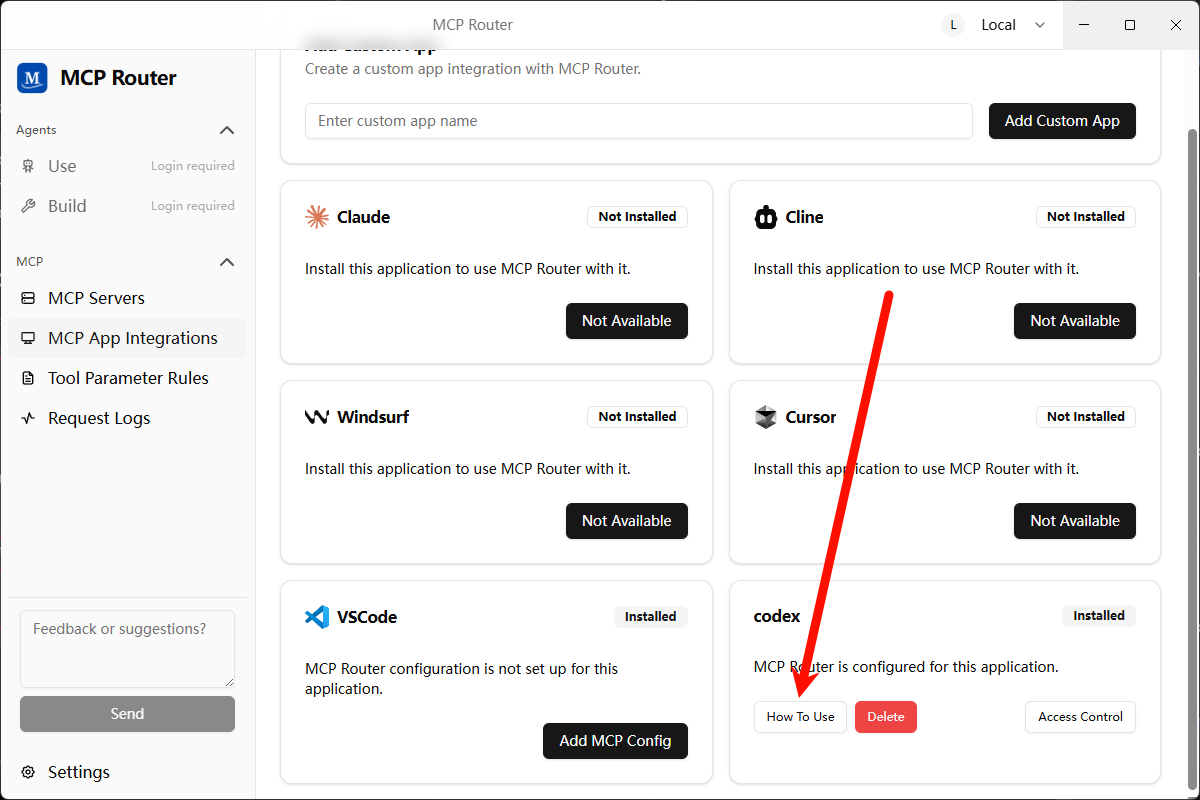Image resolution: width=1200 pixels, height=800 pixels.
Task: Open MCP Servers page
Action: (96, 298)
